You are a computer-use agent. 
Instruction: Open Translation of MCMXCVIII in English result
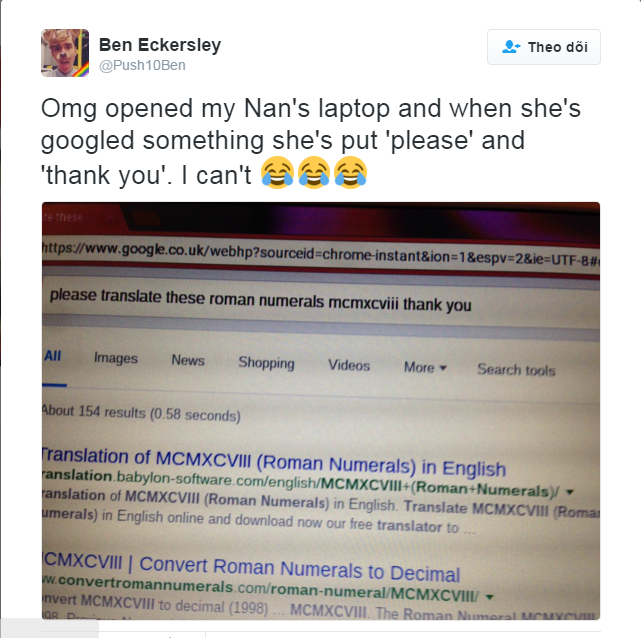coord(274,463)
